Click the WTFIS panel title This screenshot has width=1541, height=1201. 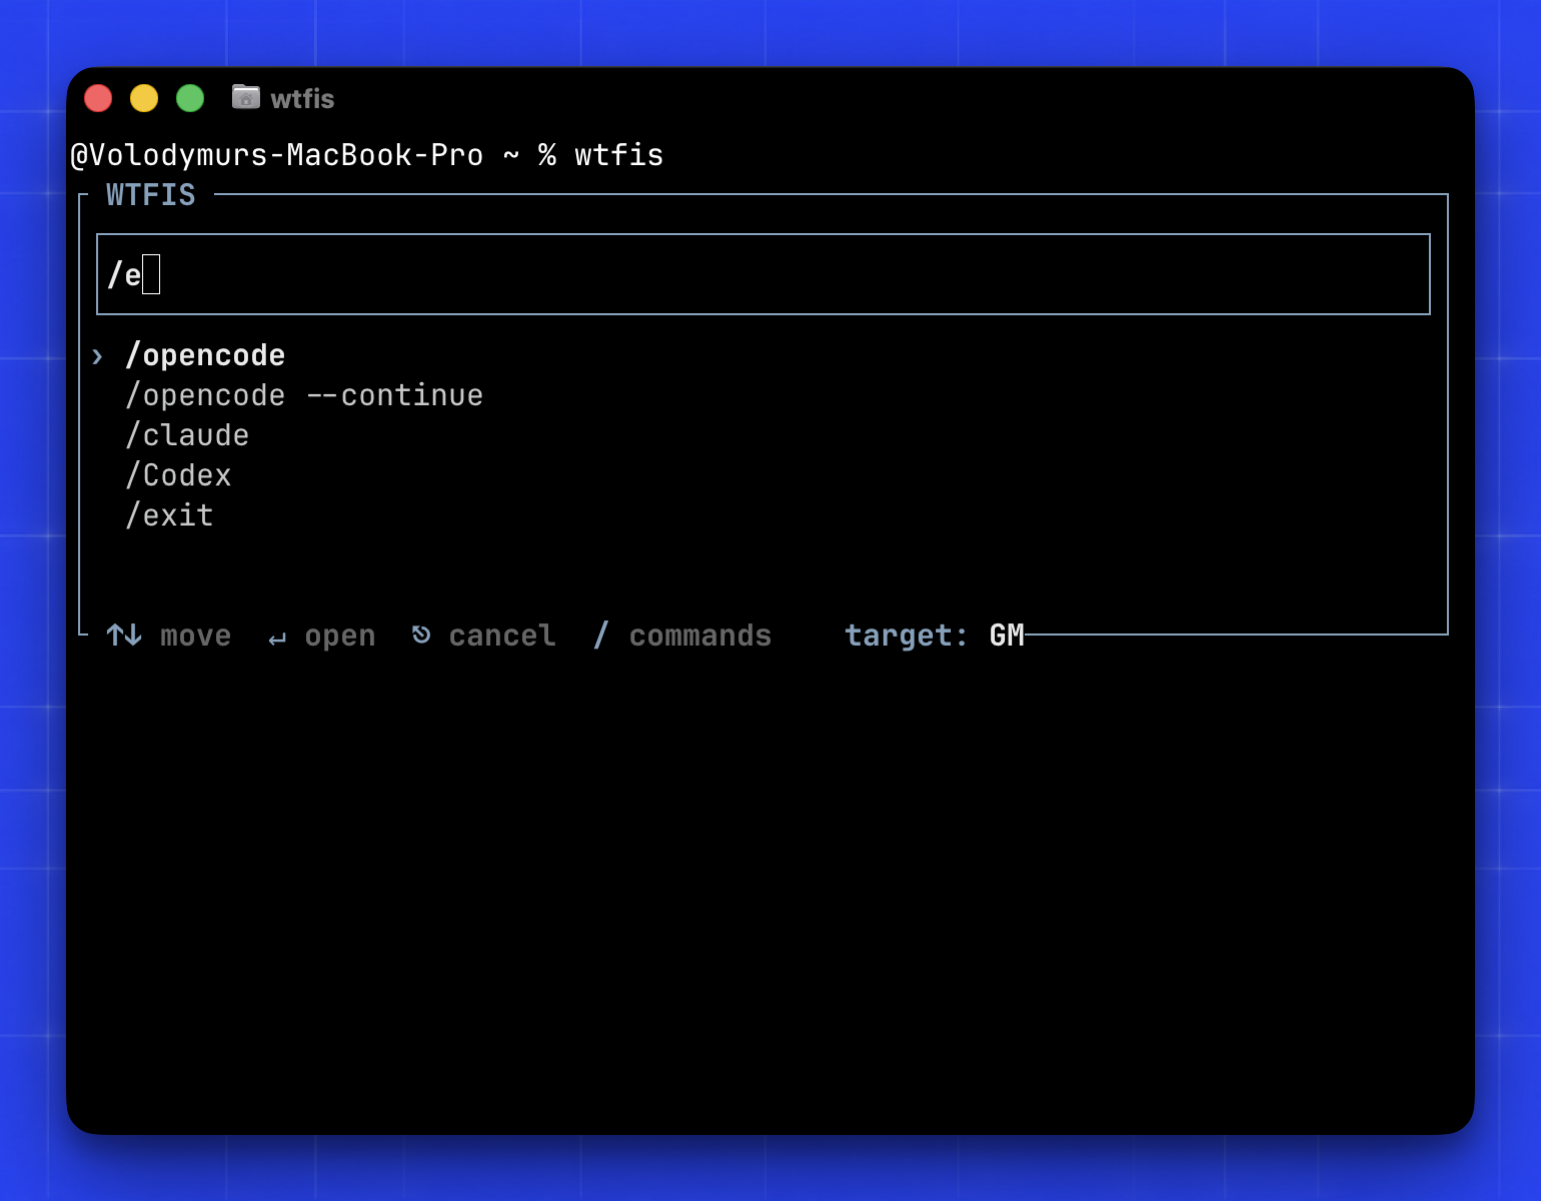(151, 194)
